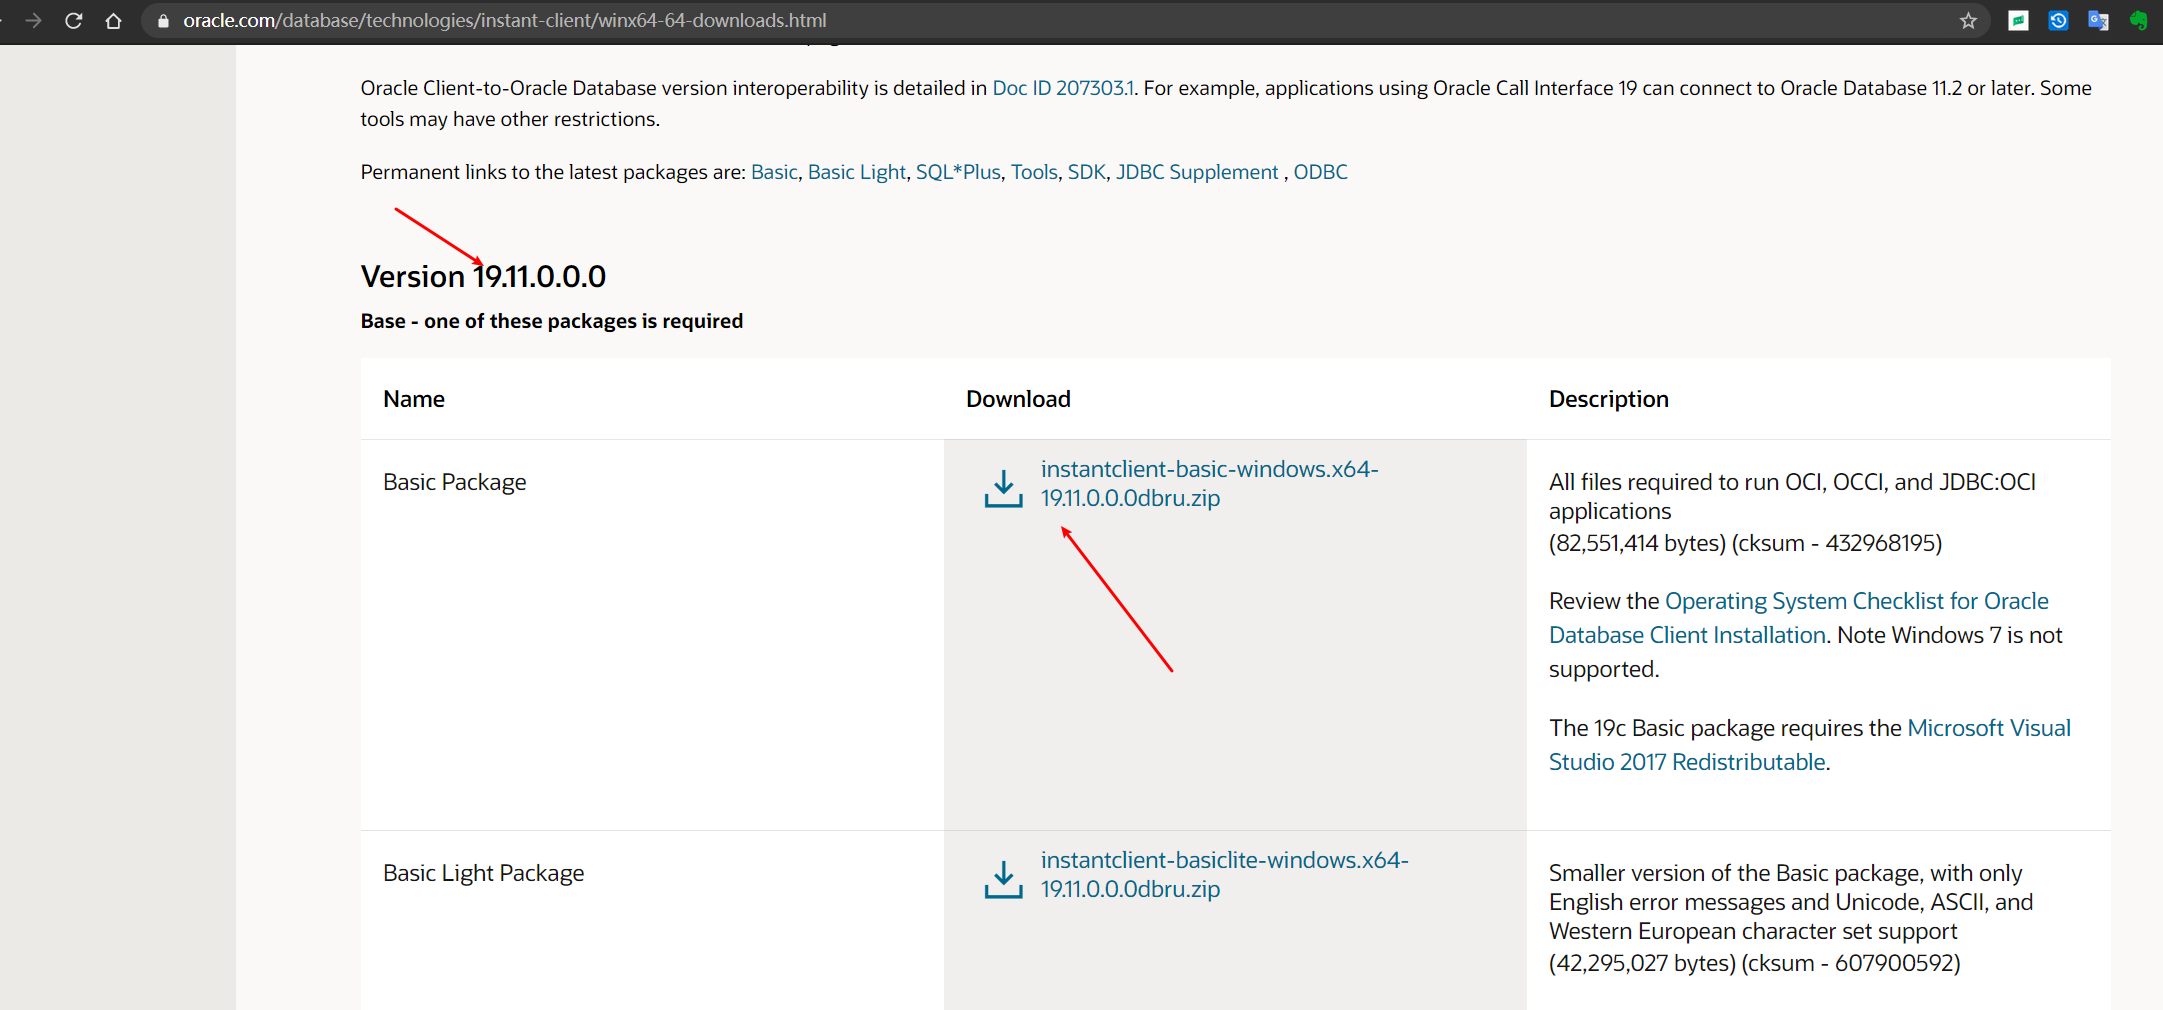Open the ODBC permanent link
Viewport: 2163px width, 1010px height.
pos(1320,172)
